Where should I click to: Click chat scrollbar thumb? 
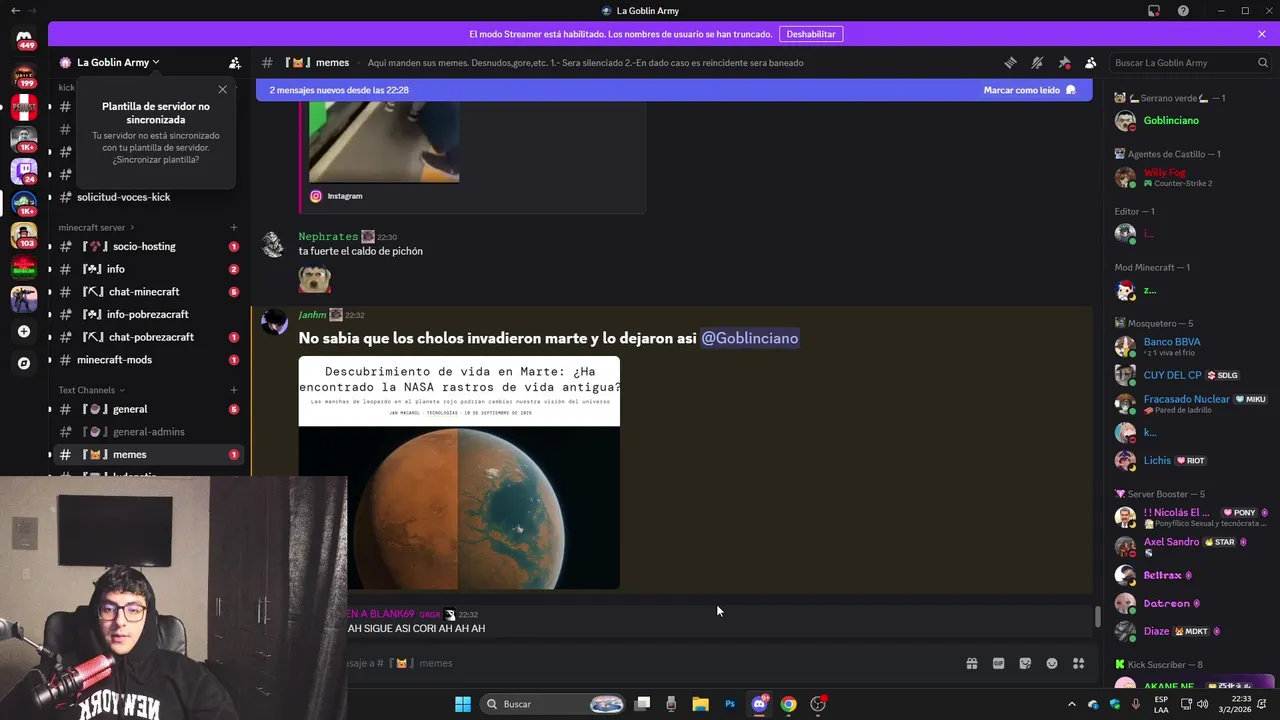[1097, 617]
